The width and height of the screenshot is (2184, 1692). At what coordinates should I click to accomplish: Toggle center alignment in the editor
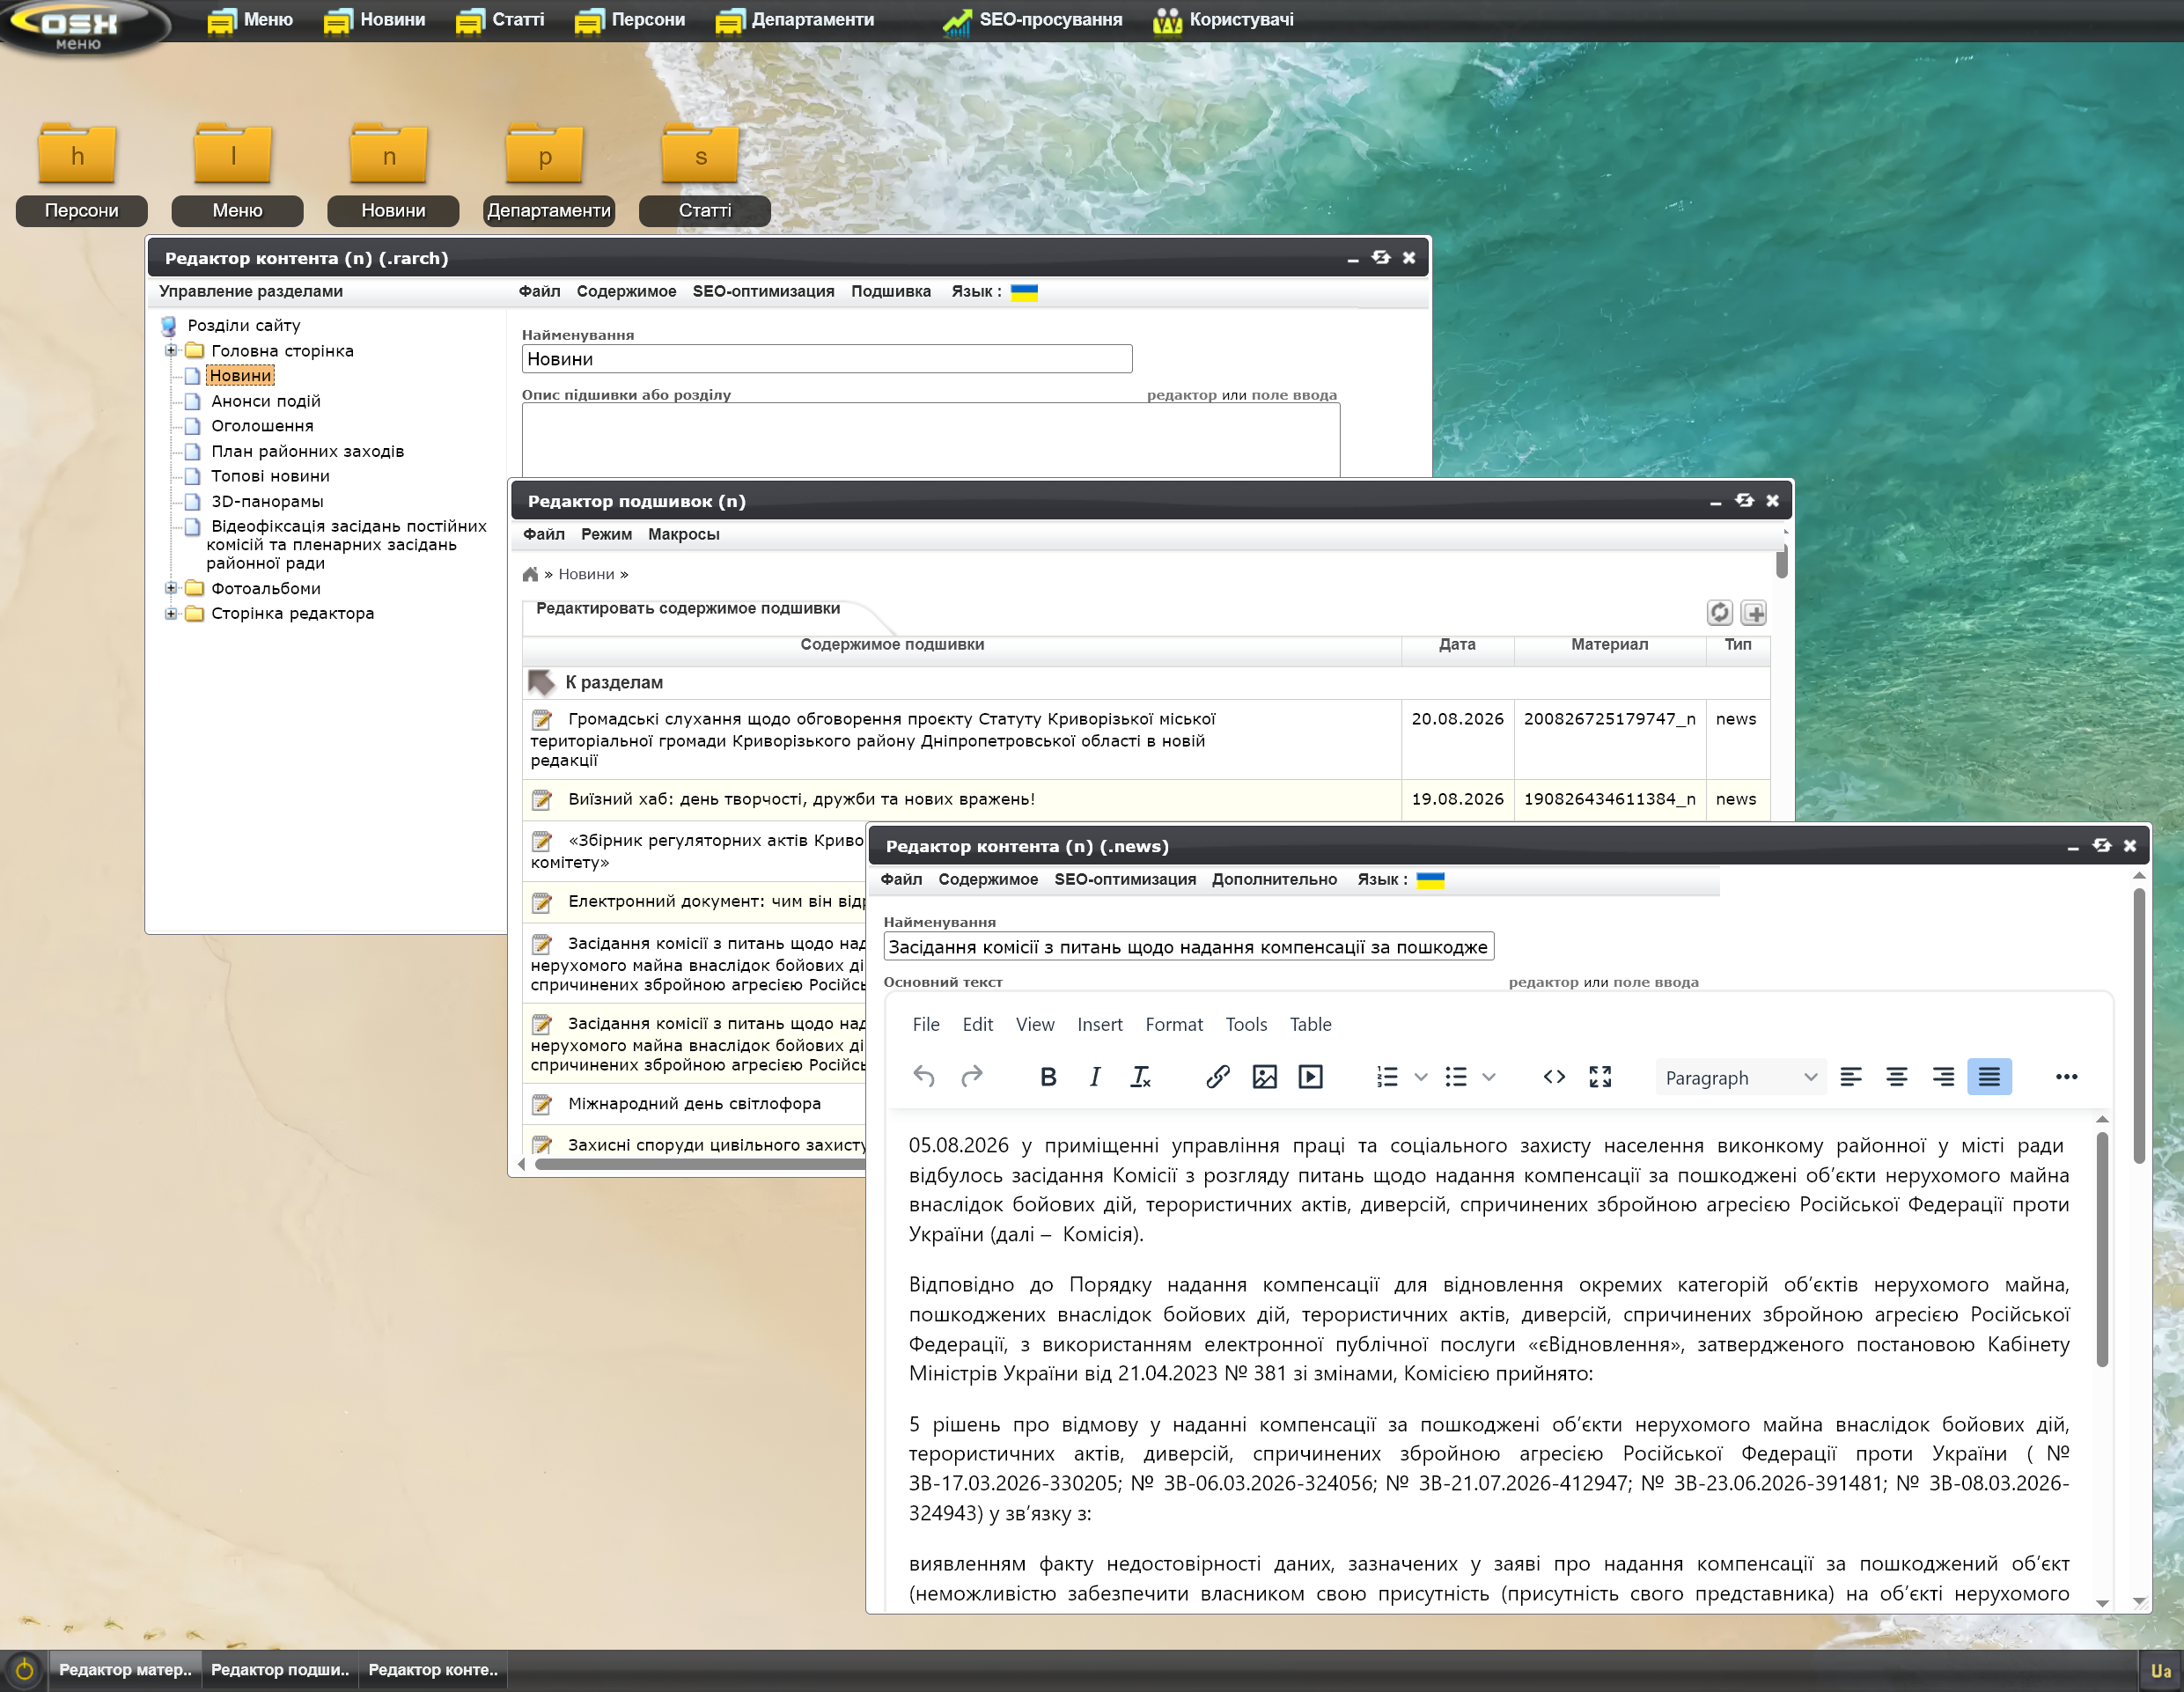tap(1896, 1077)
